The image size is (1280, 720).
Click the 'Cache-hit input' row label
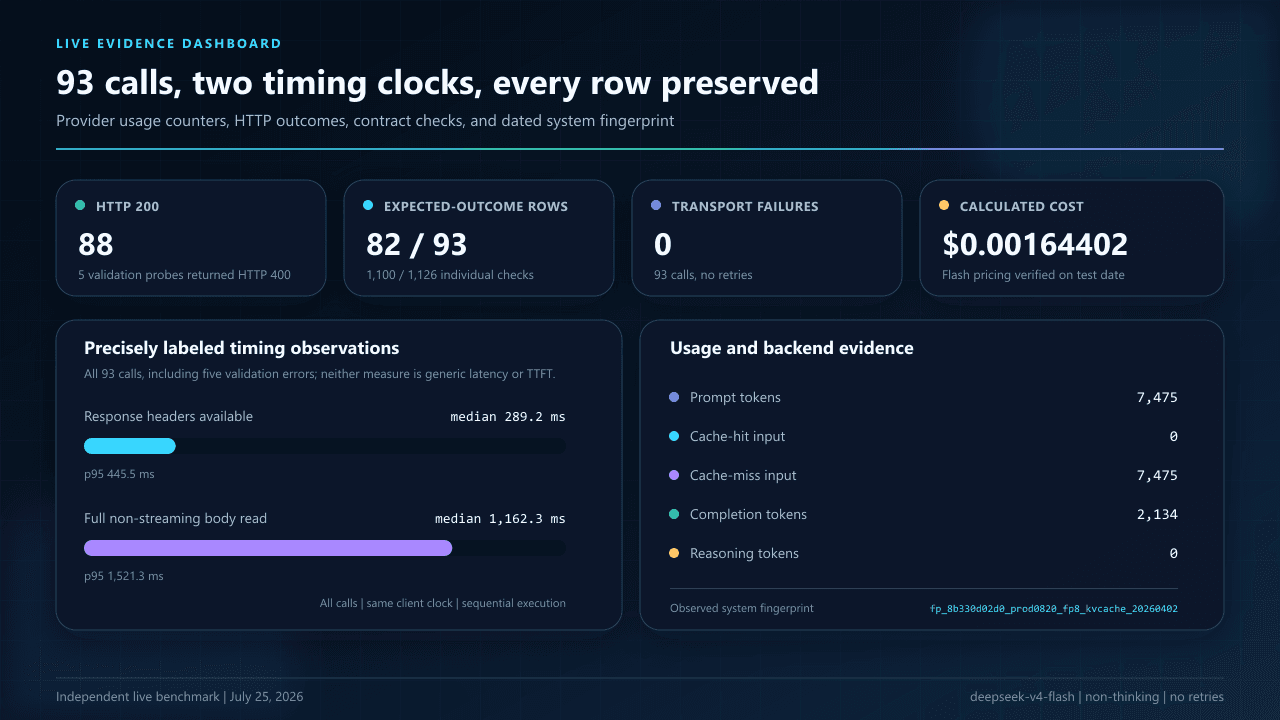pos(738,436)
